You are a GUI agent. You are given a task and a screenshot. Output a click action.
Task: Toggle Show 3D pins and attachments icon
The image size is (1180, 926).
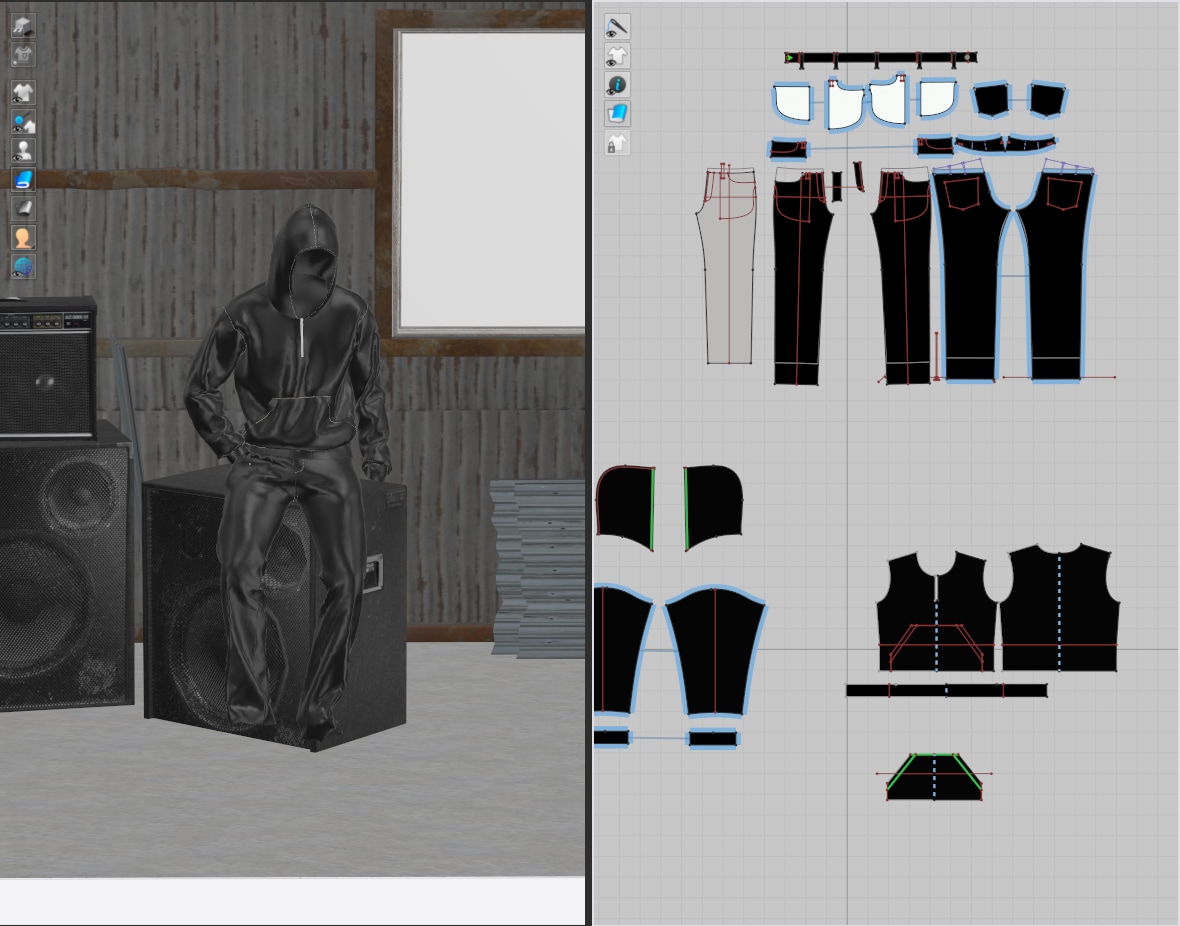point(23,121)
